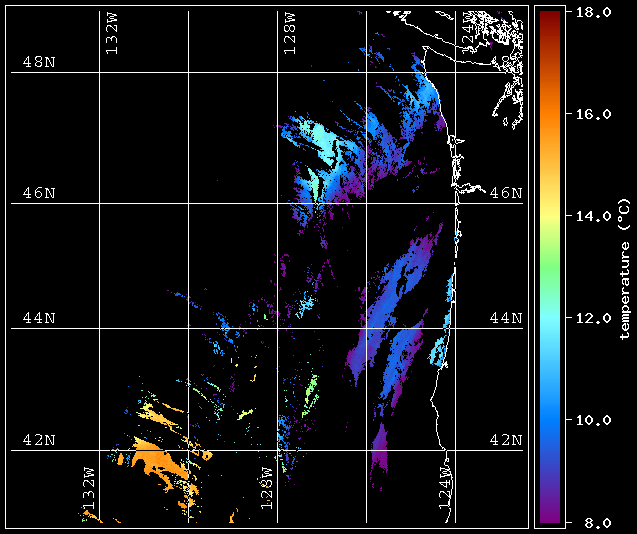Click the bottom 128W longitude label

click(266, 488)
